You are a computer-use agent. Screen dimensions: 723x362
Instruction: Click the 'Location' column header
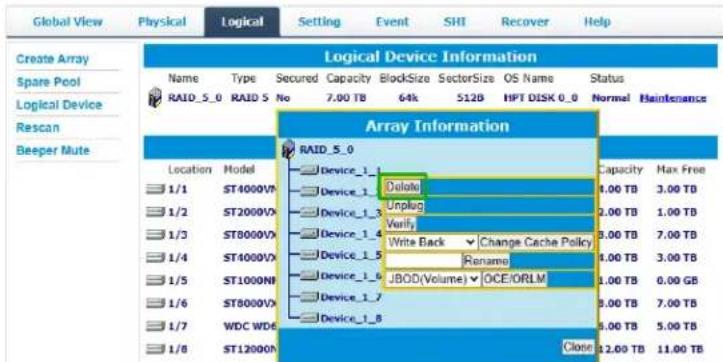190,170
